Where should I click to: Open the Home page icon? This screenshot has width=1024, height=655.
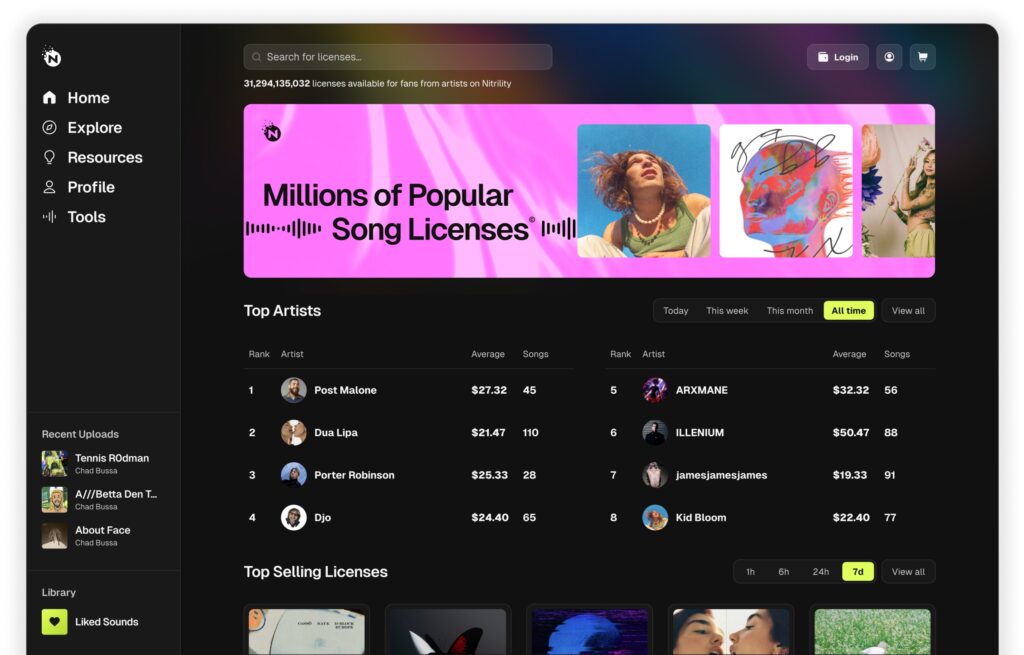49,98
